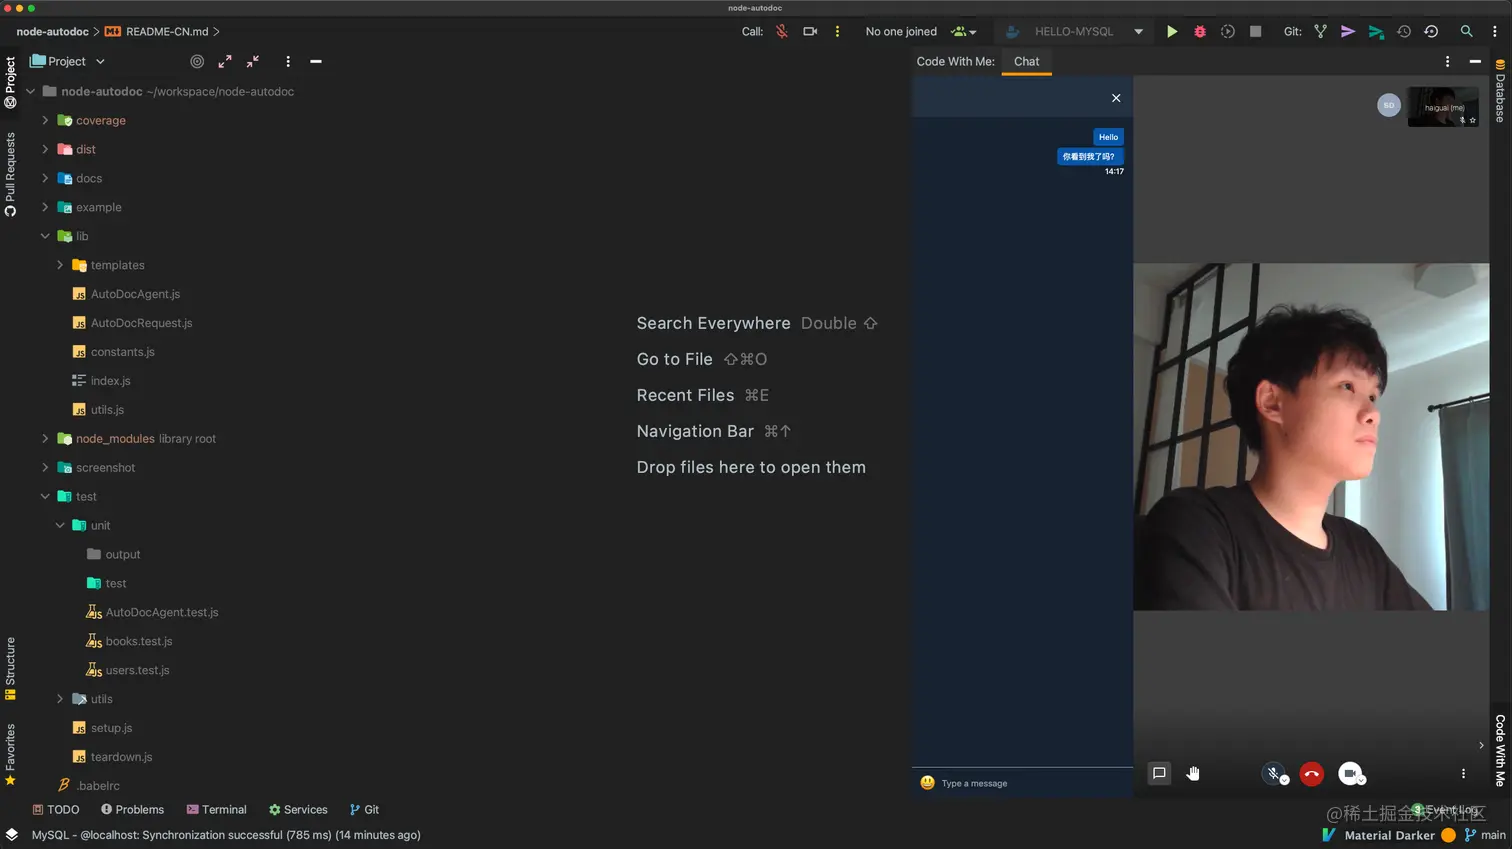1512x849 pixels.
Task: Hang up with red phone button
Action: pyautogui.click(x=1311, y=773)
